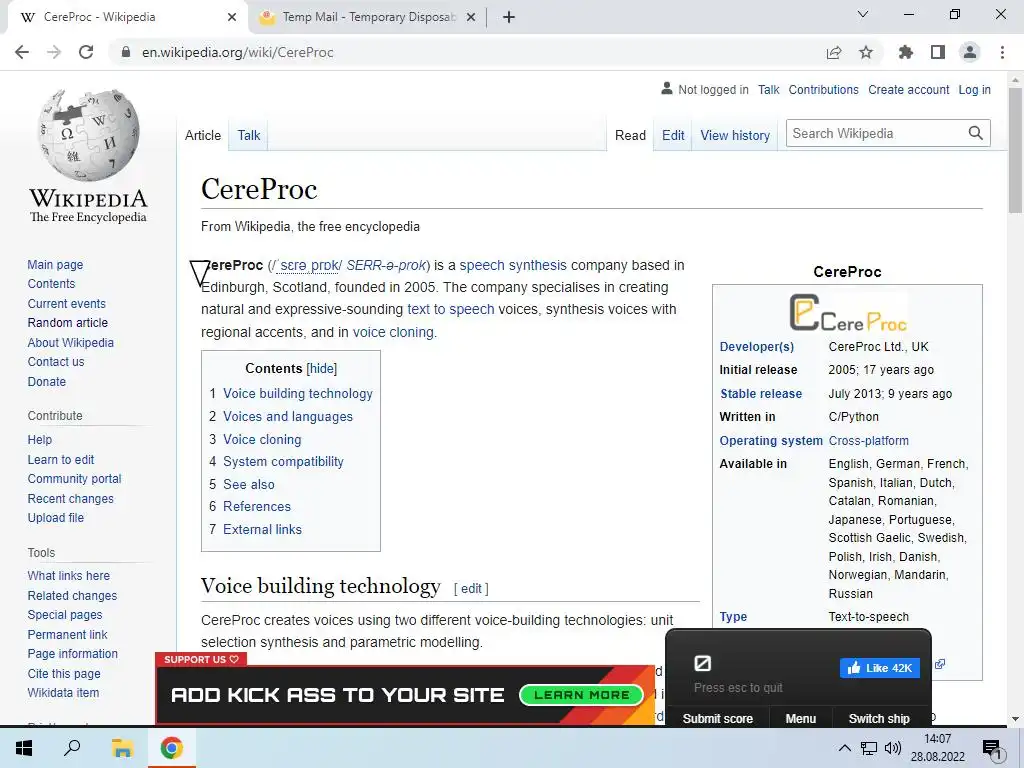The image size is (1024, 768).
Task: Click the search magnifier in Wikipedia search box
Action: click(x=976, y=133)
